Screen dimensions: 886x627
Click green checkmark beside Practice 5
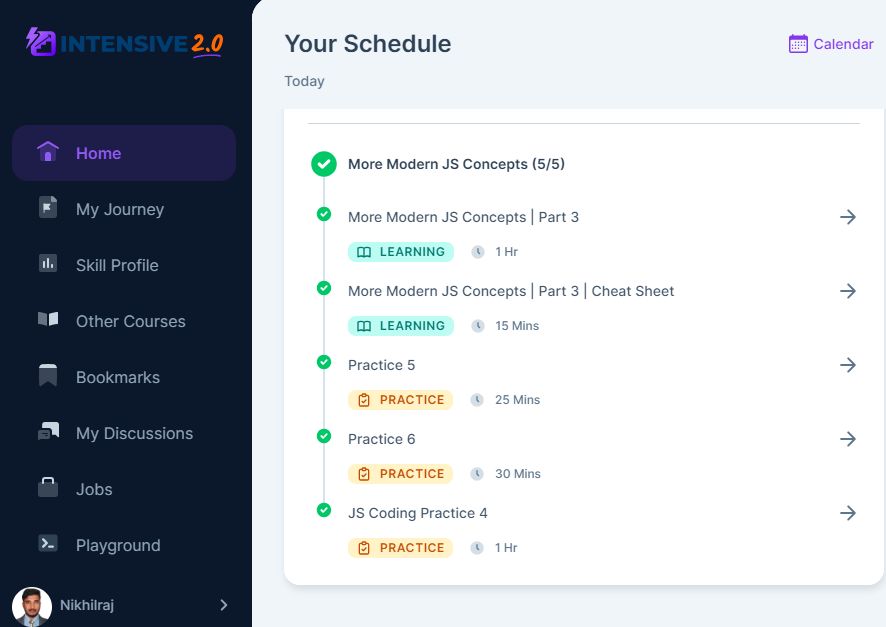tap(324, 362)
